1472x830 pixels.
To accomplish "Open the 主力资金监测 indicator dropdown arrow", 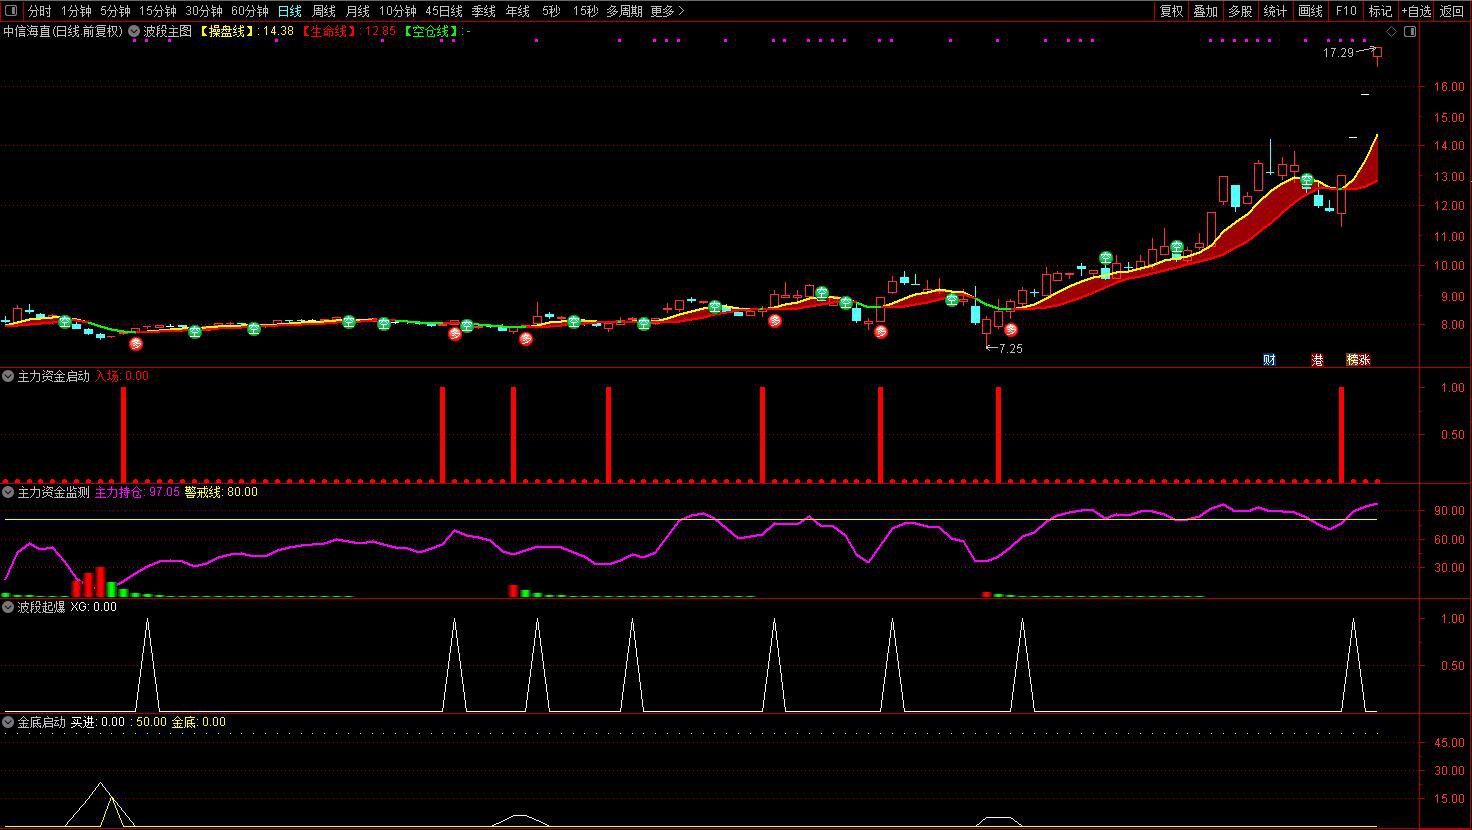I will [x=9, y=492].
